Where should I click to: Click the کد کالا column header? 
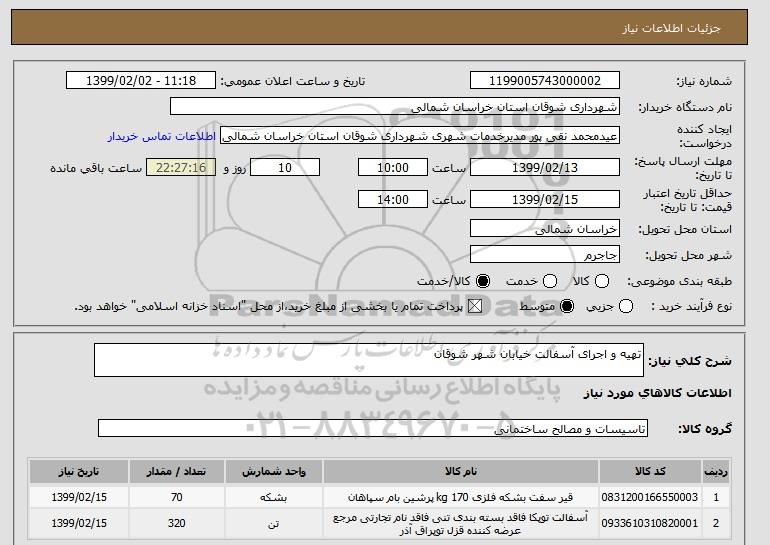tap(650, 471)
